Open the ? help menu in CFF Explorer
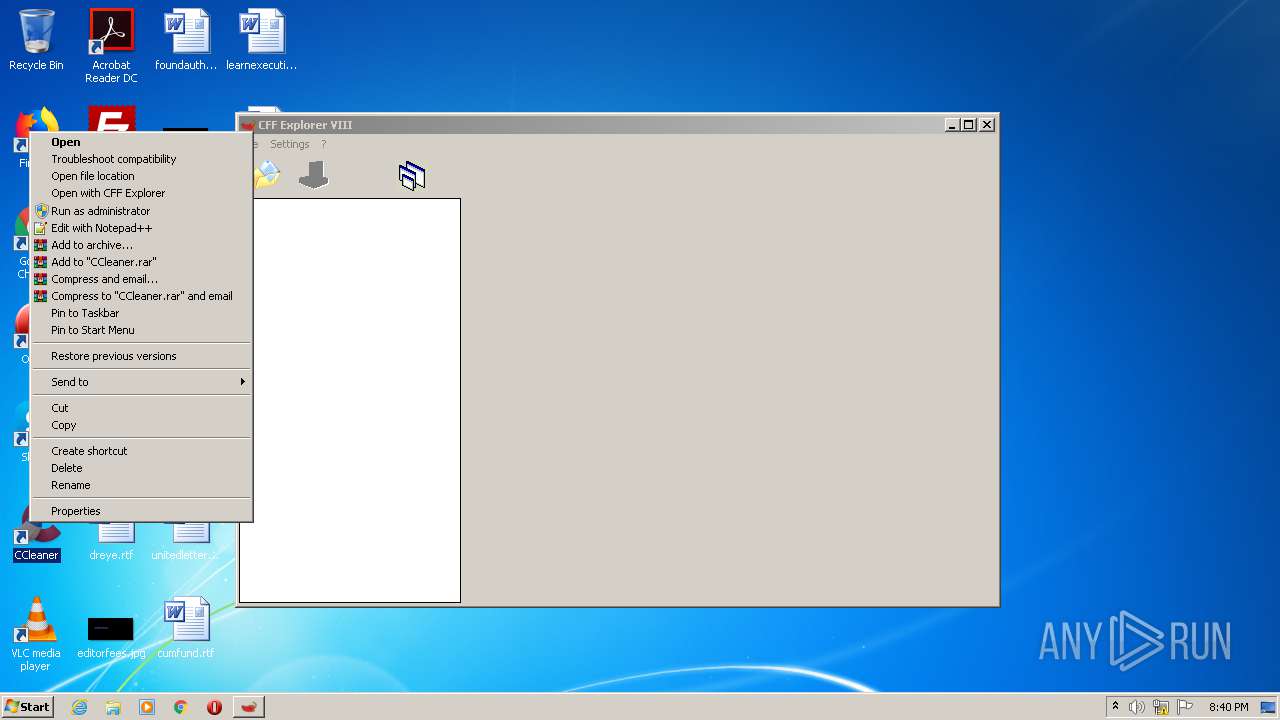The image size is (1280, 720). 324,144
